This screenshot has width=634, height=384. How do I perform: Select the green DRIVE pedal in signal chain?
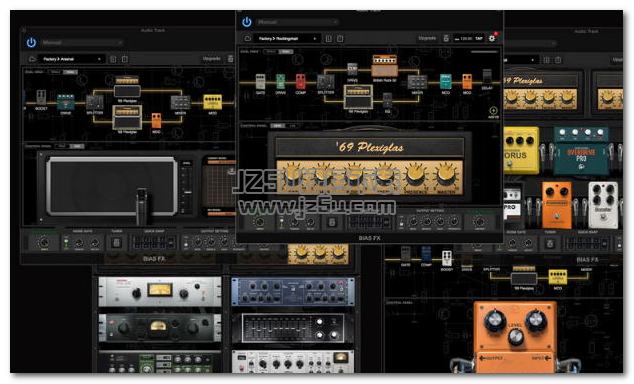pos(281,82)
